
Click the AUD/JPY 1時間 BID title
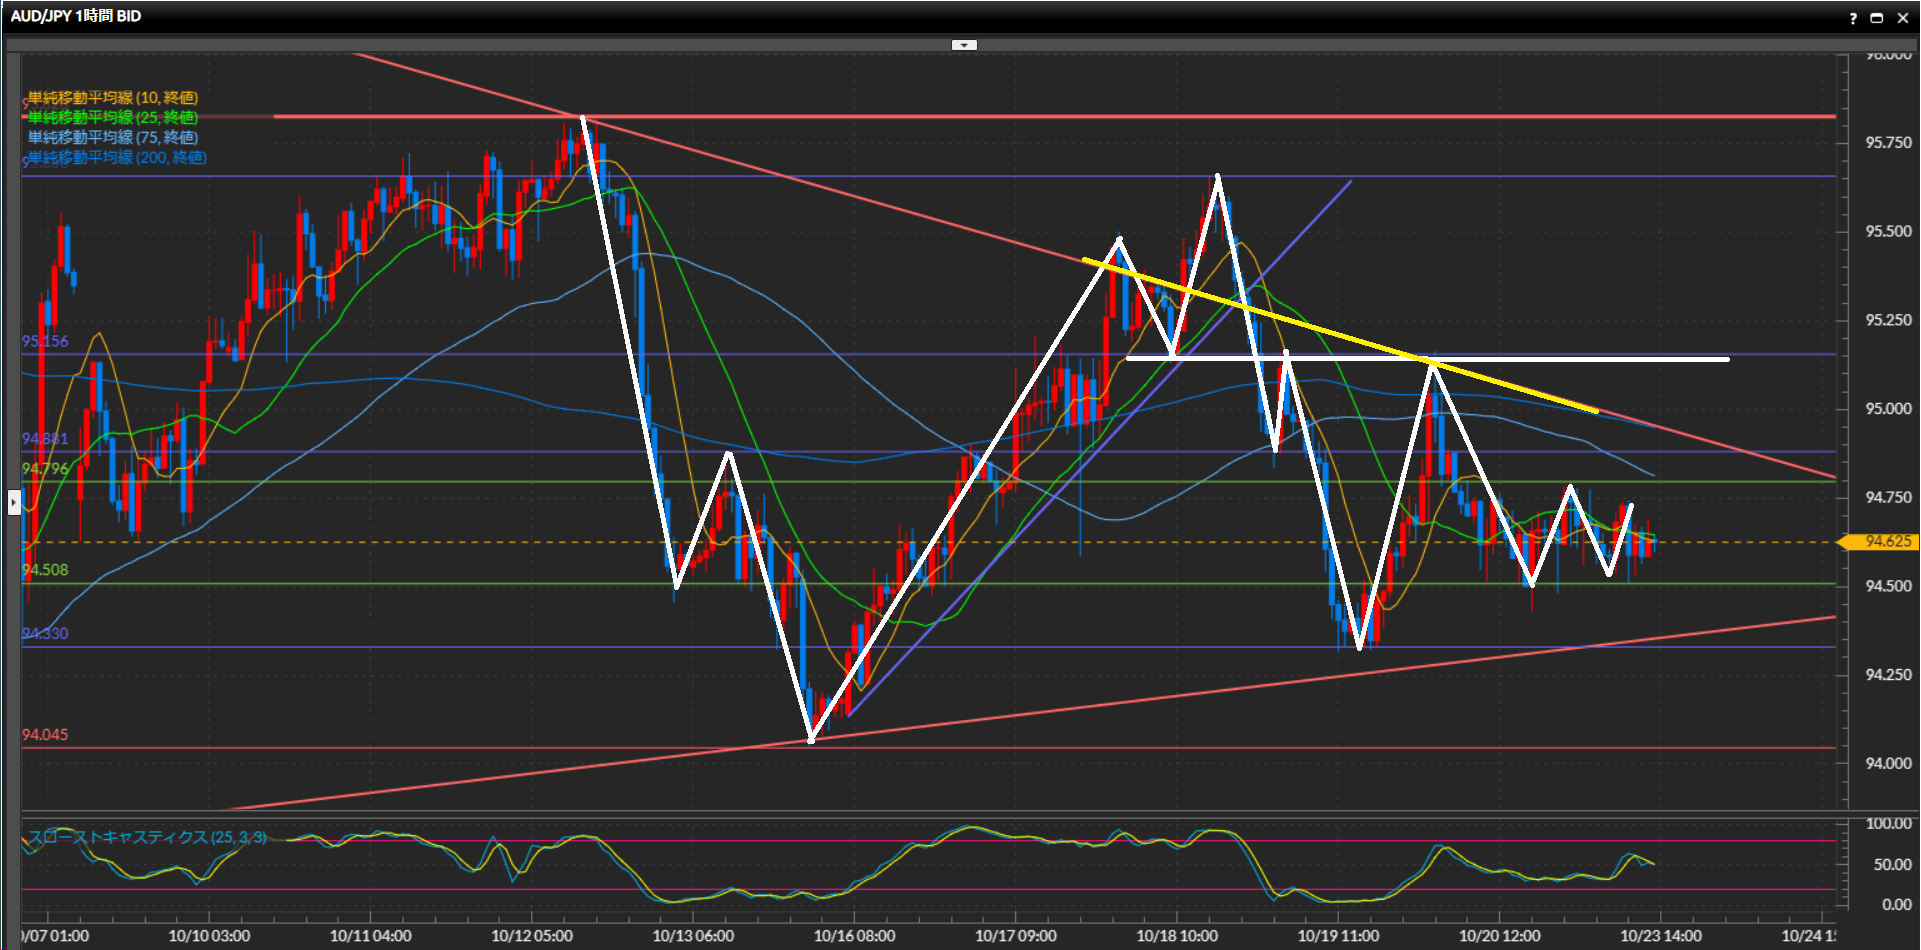pos(76,16)
